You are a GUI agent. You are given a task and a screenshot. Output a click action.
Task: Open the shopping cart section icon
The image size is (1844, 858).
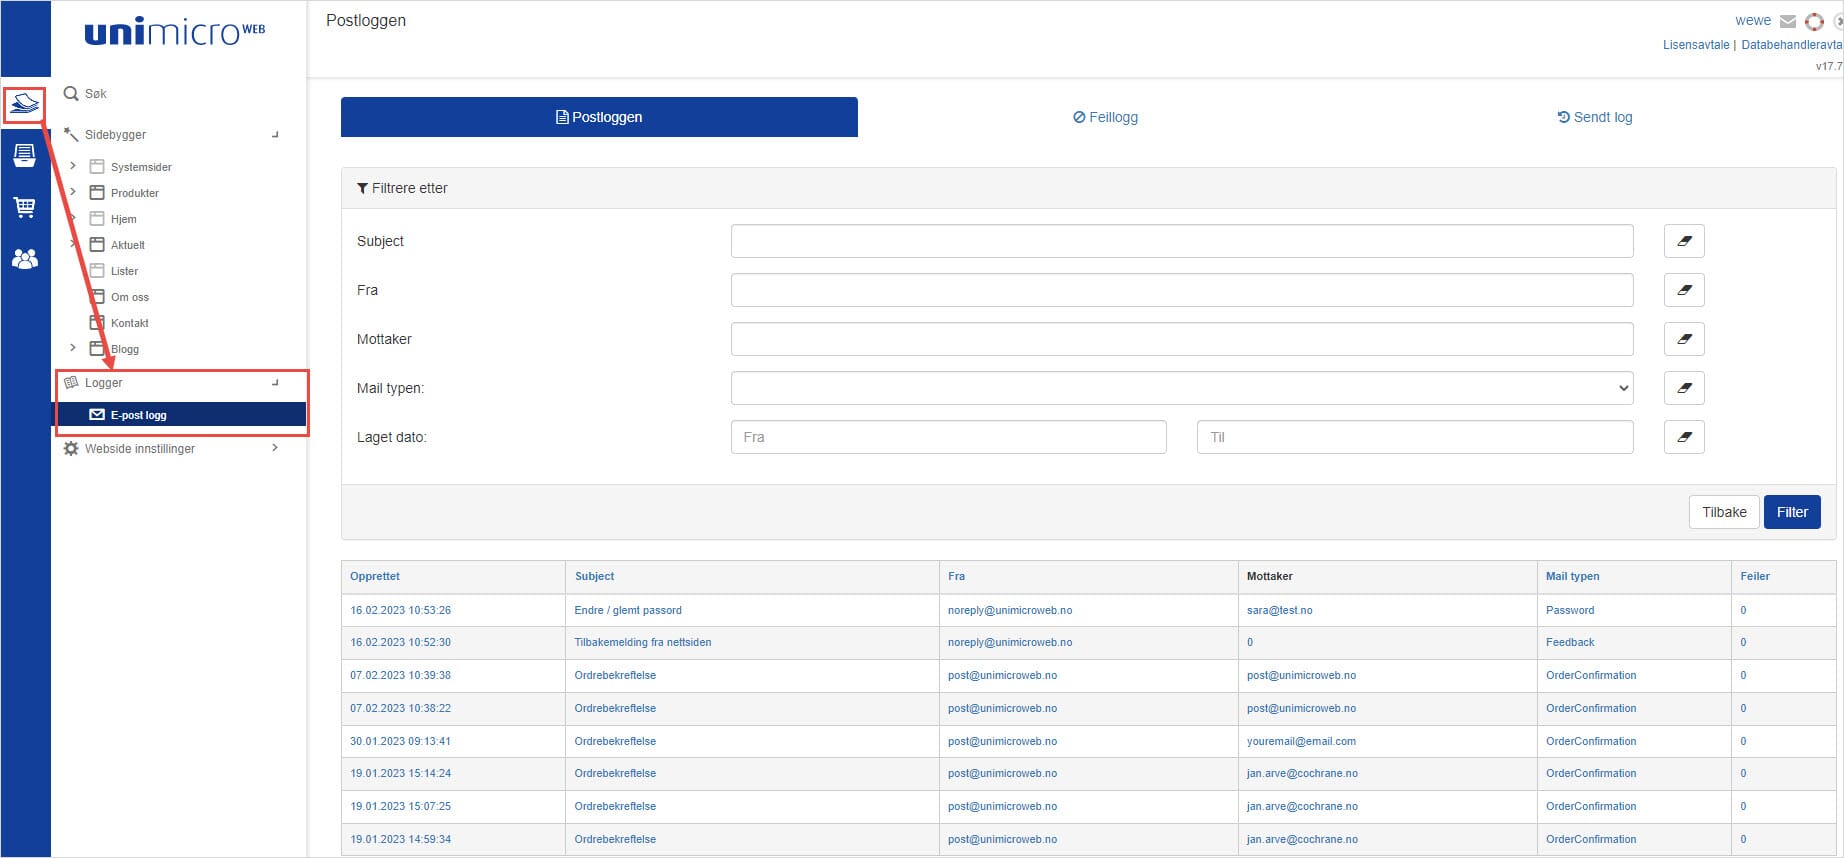(25, 207)
